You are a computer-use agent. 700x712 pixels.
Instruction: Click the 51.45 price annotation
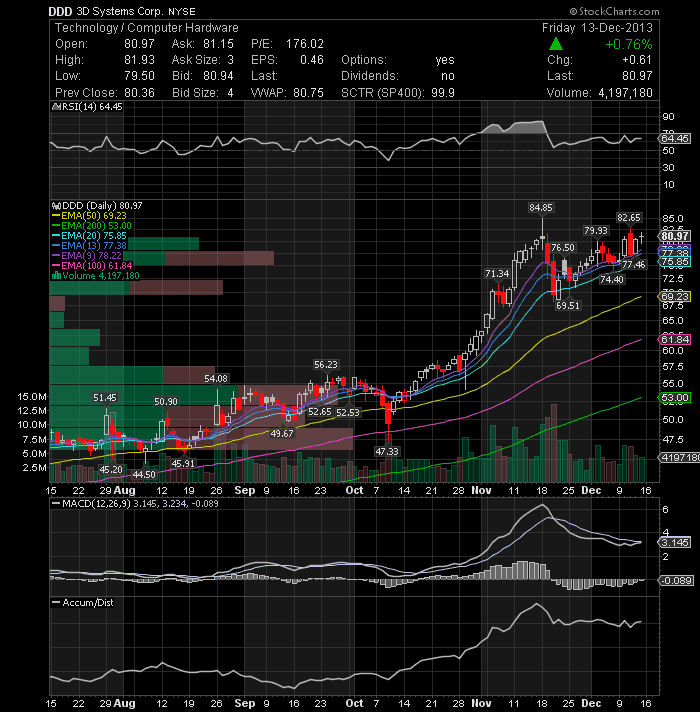pos(104,398)
